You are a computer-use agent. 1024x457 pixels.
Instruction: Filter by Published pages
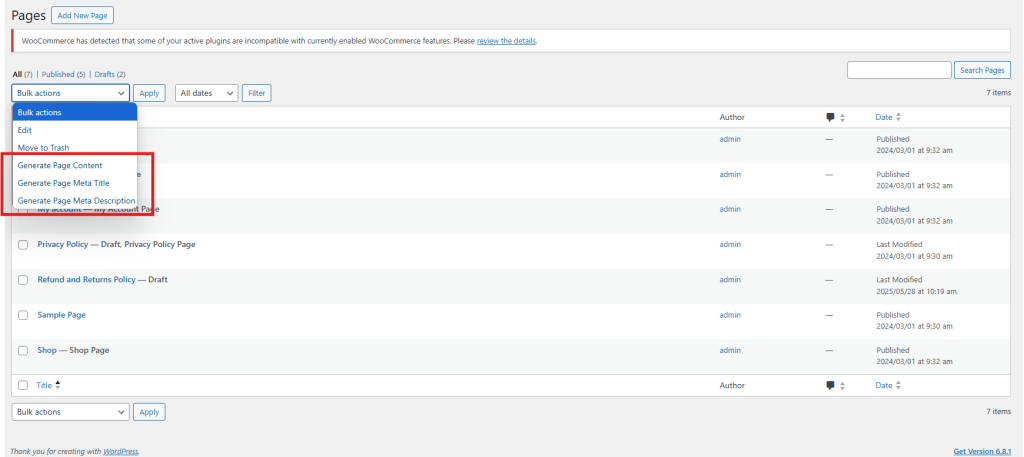[x=63, y=74]
